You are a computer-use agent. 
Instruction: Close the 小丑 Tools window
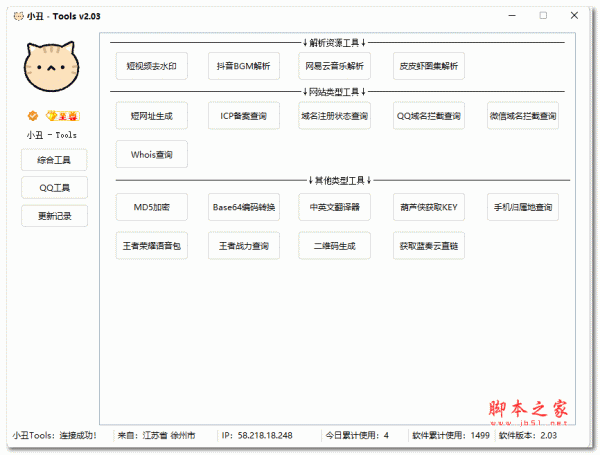click(x=574, y=16)
